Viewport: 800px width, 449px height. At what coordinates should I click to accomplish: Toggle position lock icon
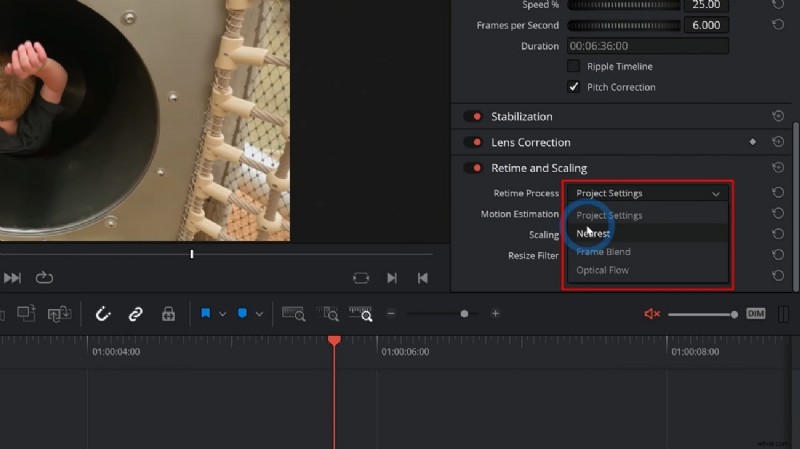click(168, 314)
